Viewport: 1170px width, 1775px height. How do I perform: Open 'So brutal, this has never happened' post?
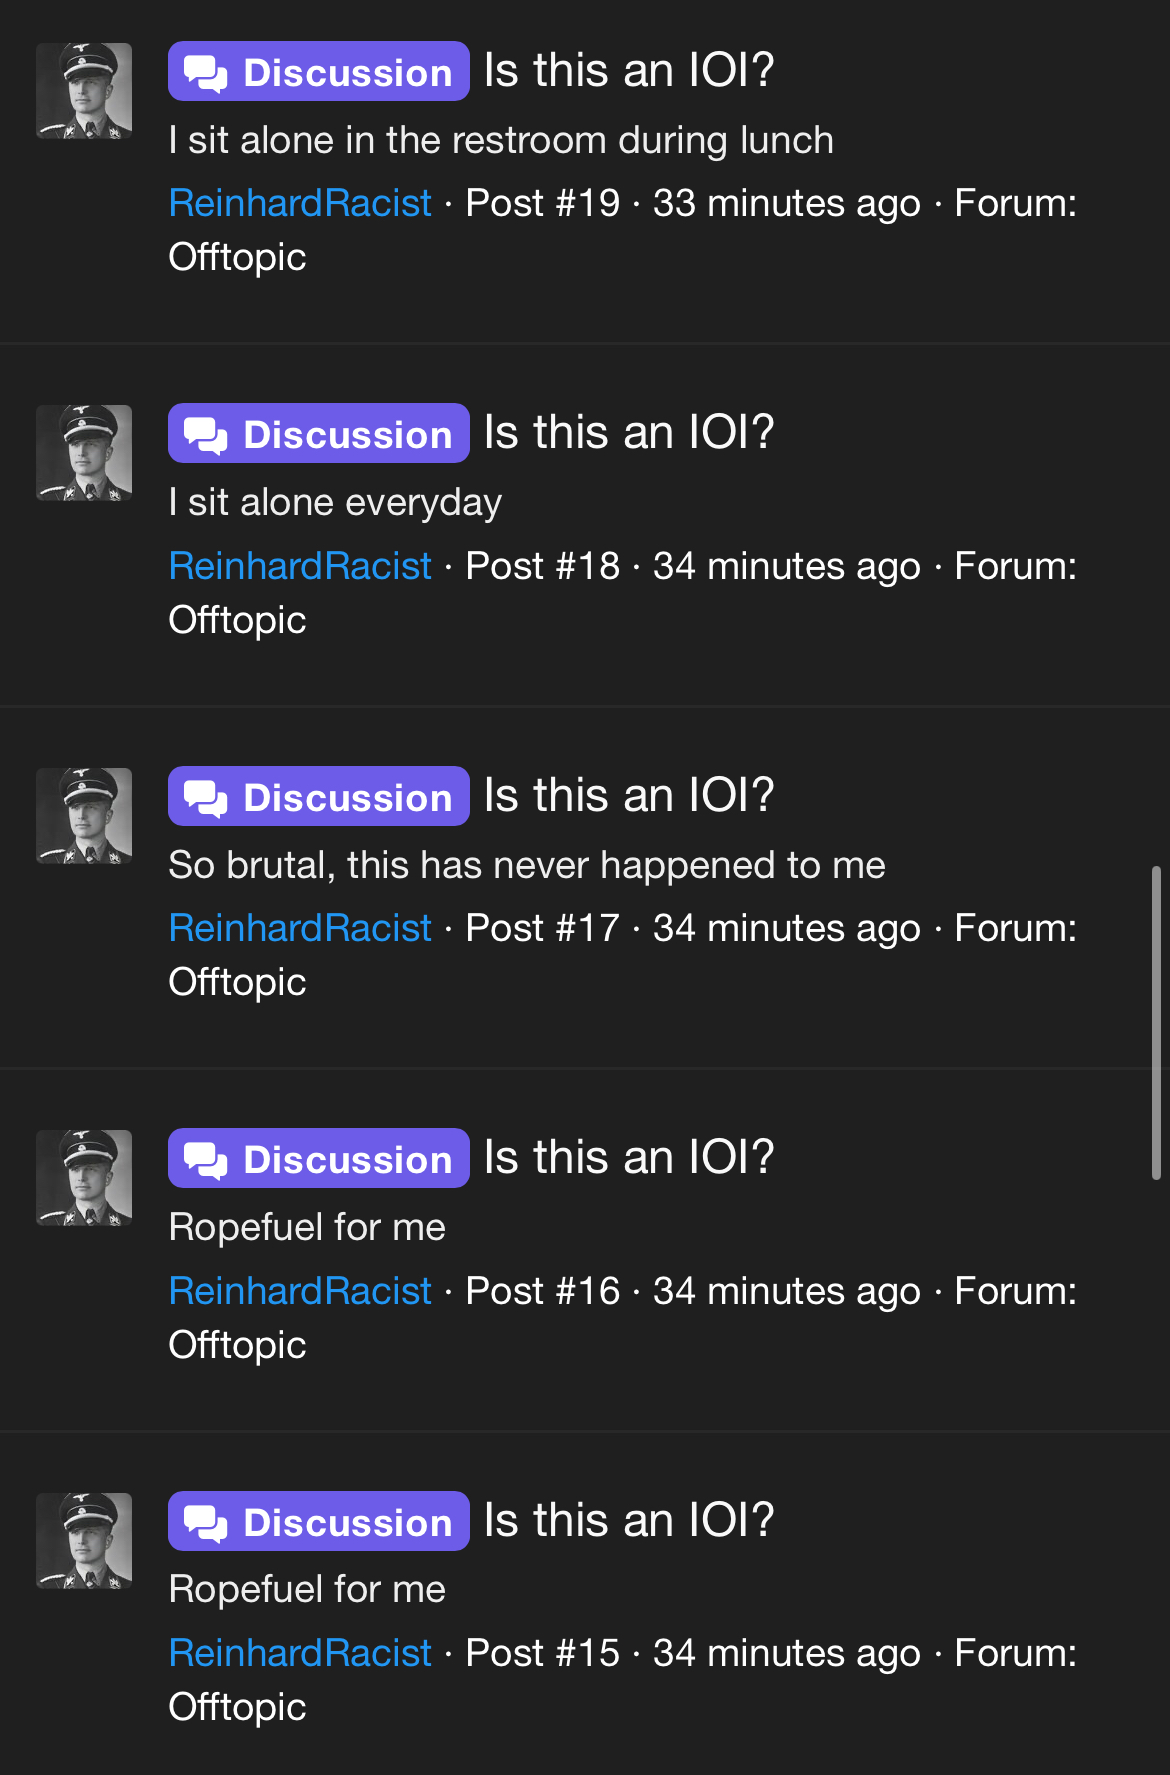coord(527,865)
